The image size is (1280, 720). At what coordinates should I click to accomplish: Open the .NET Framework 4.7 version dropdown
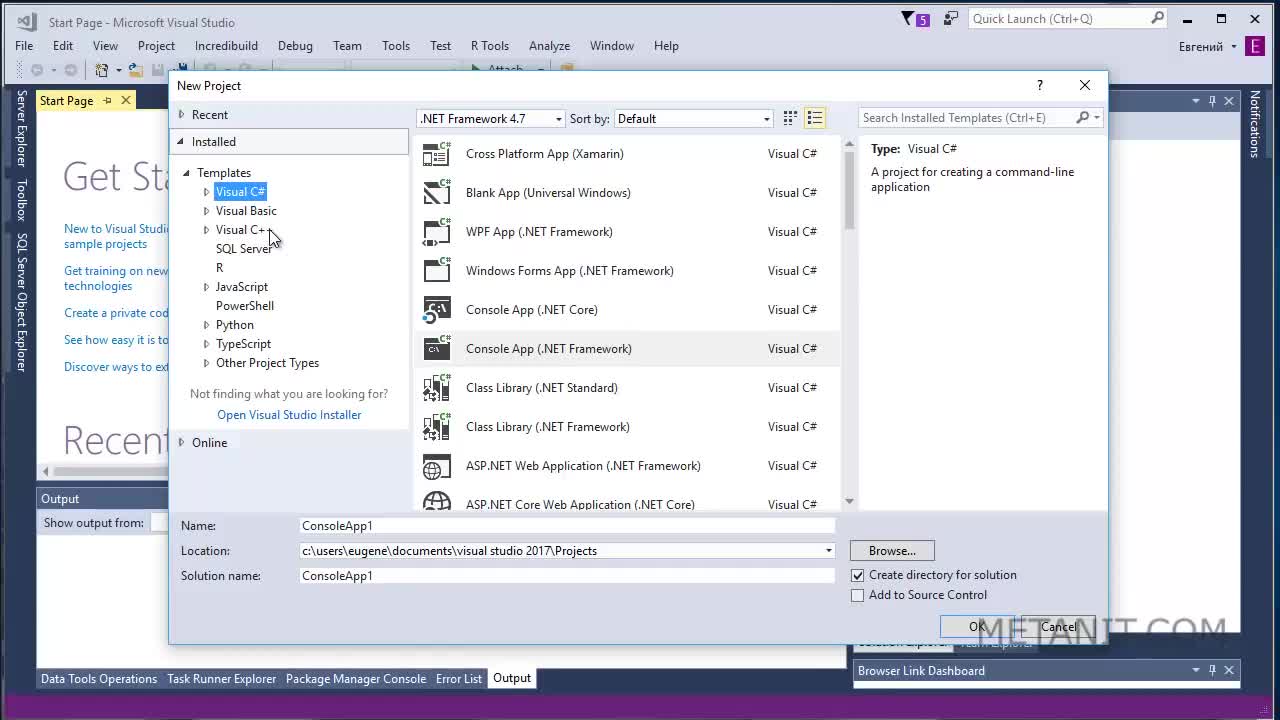tap(558, 119)
